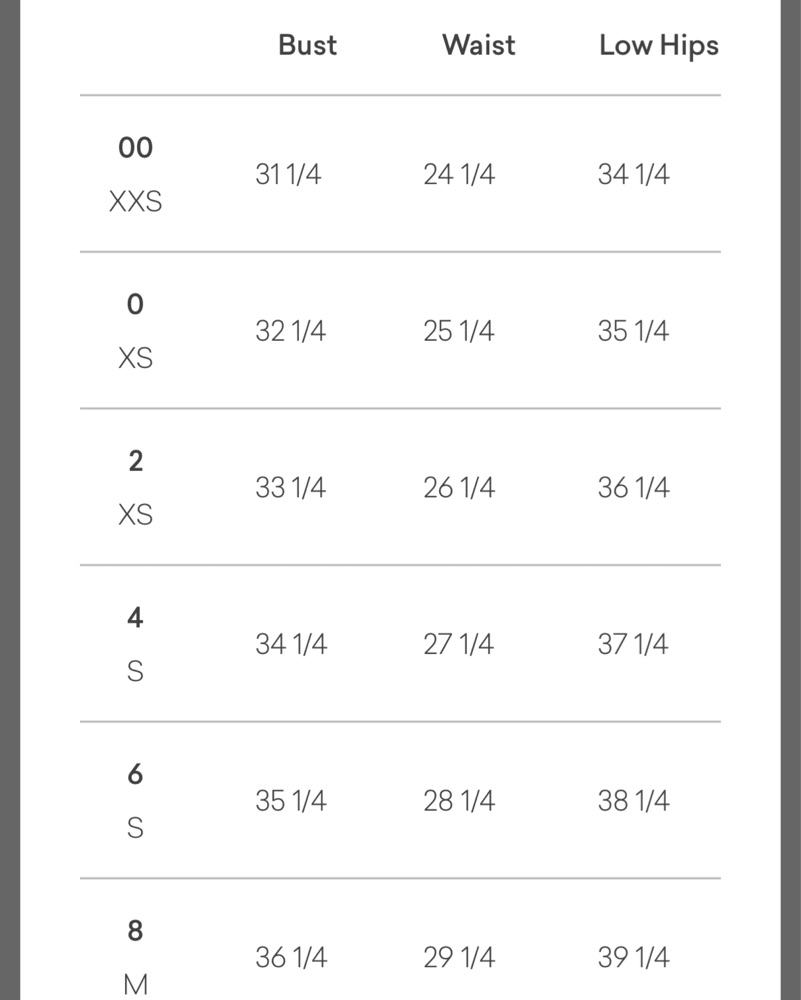This screenshot has width=801, height=1000.
Task: Click the waist value 27 1/4
Action: click(x=459, y=644)
